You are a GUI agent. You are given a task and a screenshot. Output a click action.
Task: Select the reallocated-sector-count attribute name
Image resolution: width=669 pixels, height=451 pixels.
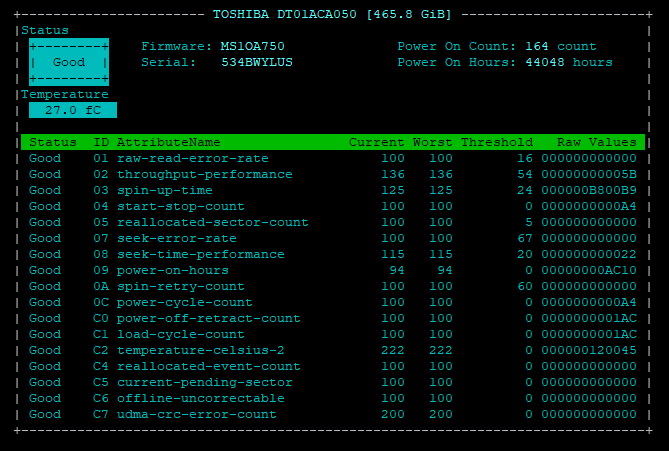click(x=212, y=222)
